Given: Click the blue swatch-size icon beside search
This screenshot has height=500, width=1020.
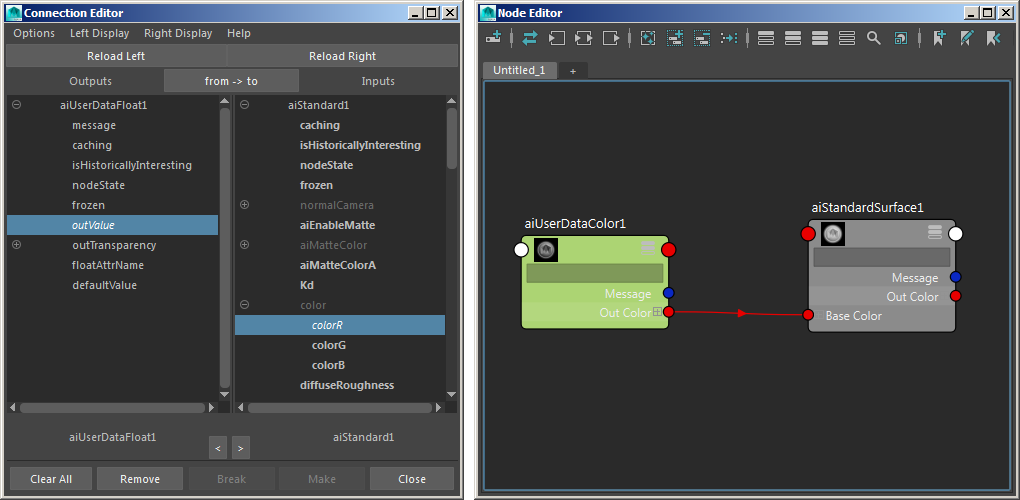Looking at the screenshot, I should coord(900,38).
